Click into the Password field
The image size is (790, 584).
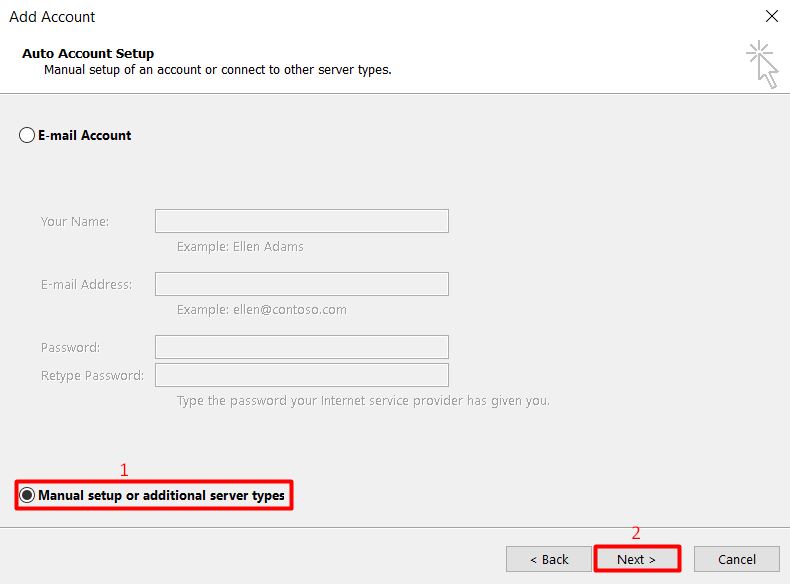pos(301,347)
